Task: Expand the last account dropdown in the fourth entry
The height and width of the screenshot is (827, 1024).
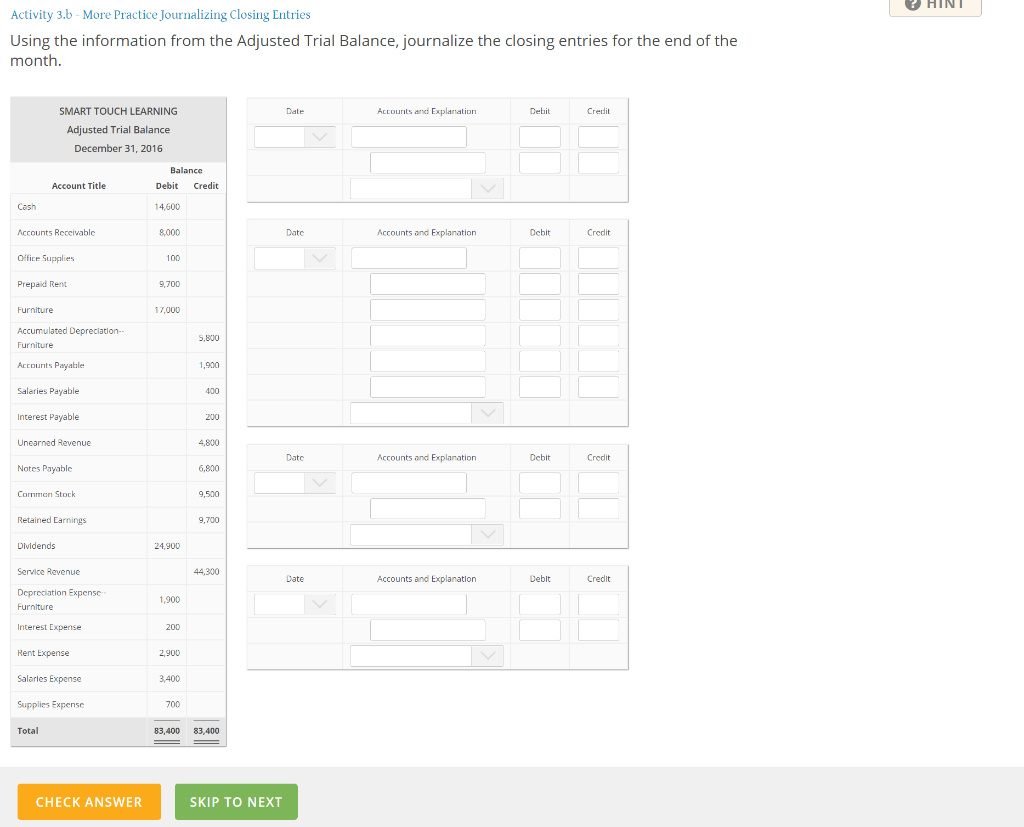Action: point(487,655)
